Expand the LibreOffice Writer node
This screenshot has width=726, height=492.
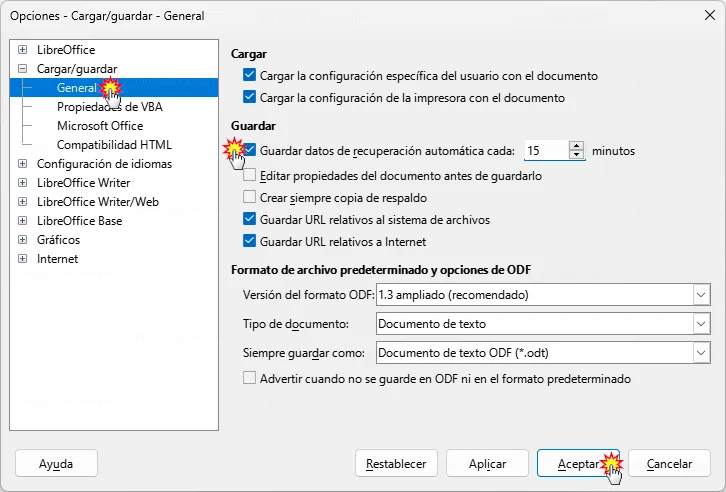pos(22,182)
